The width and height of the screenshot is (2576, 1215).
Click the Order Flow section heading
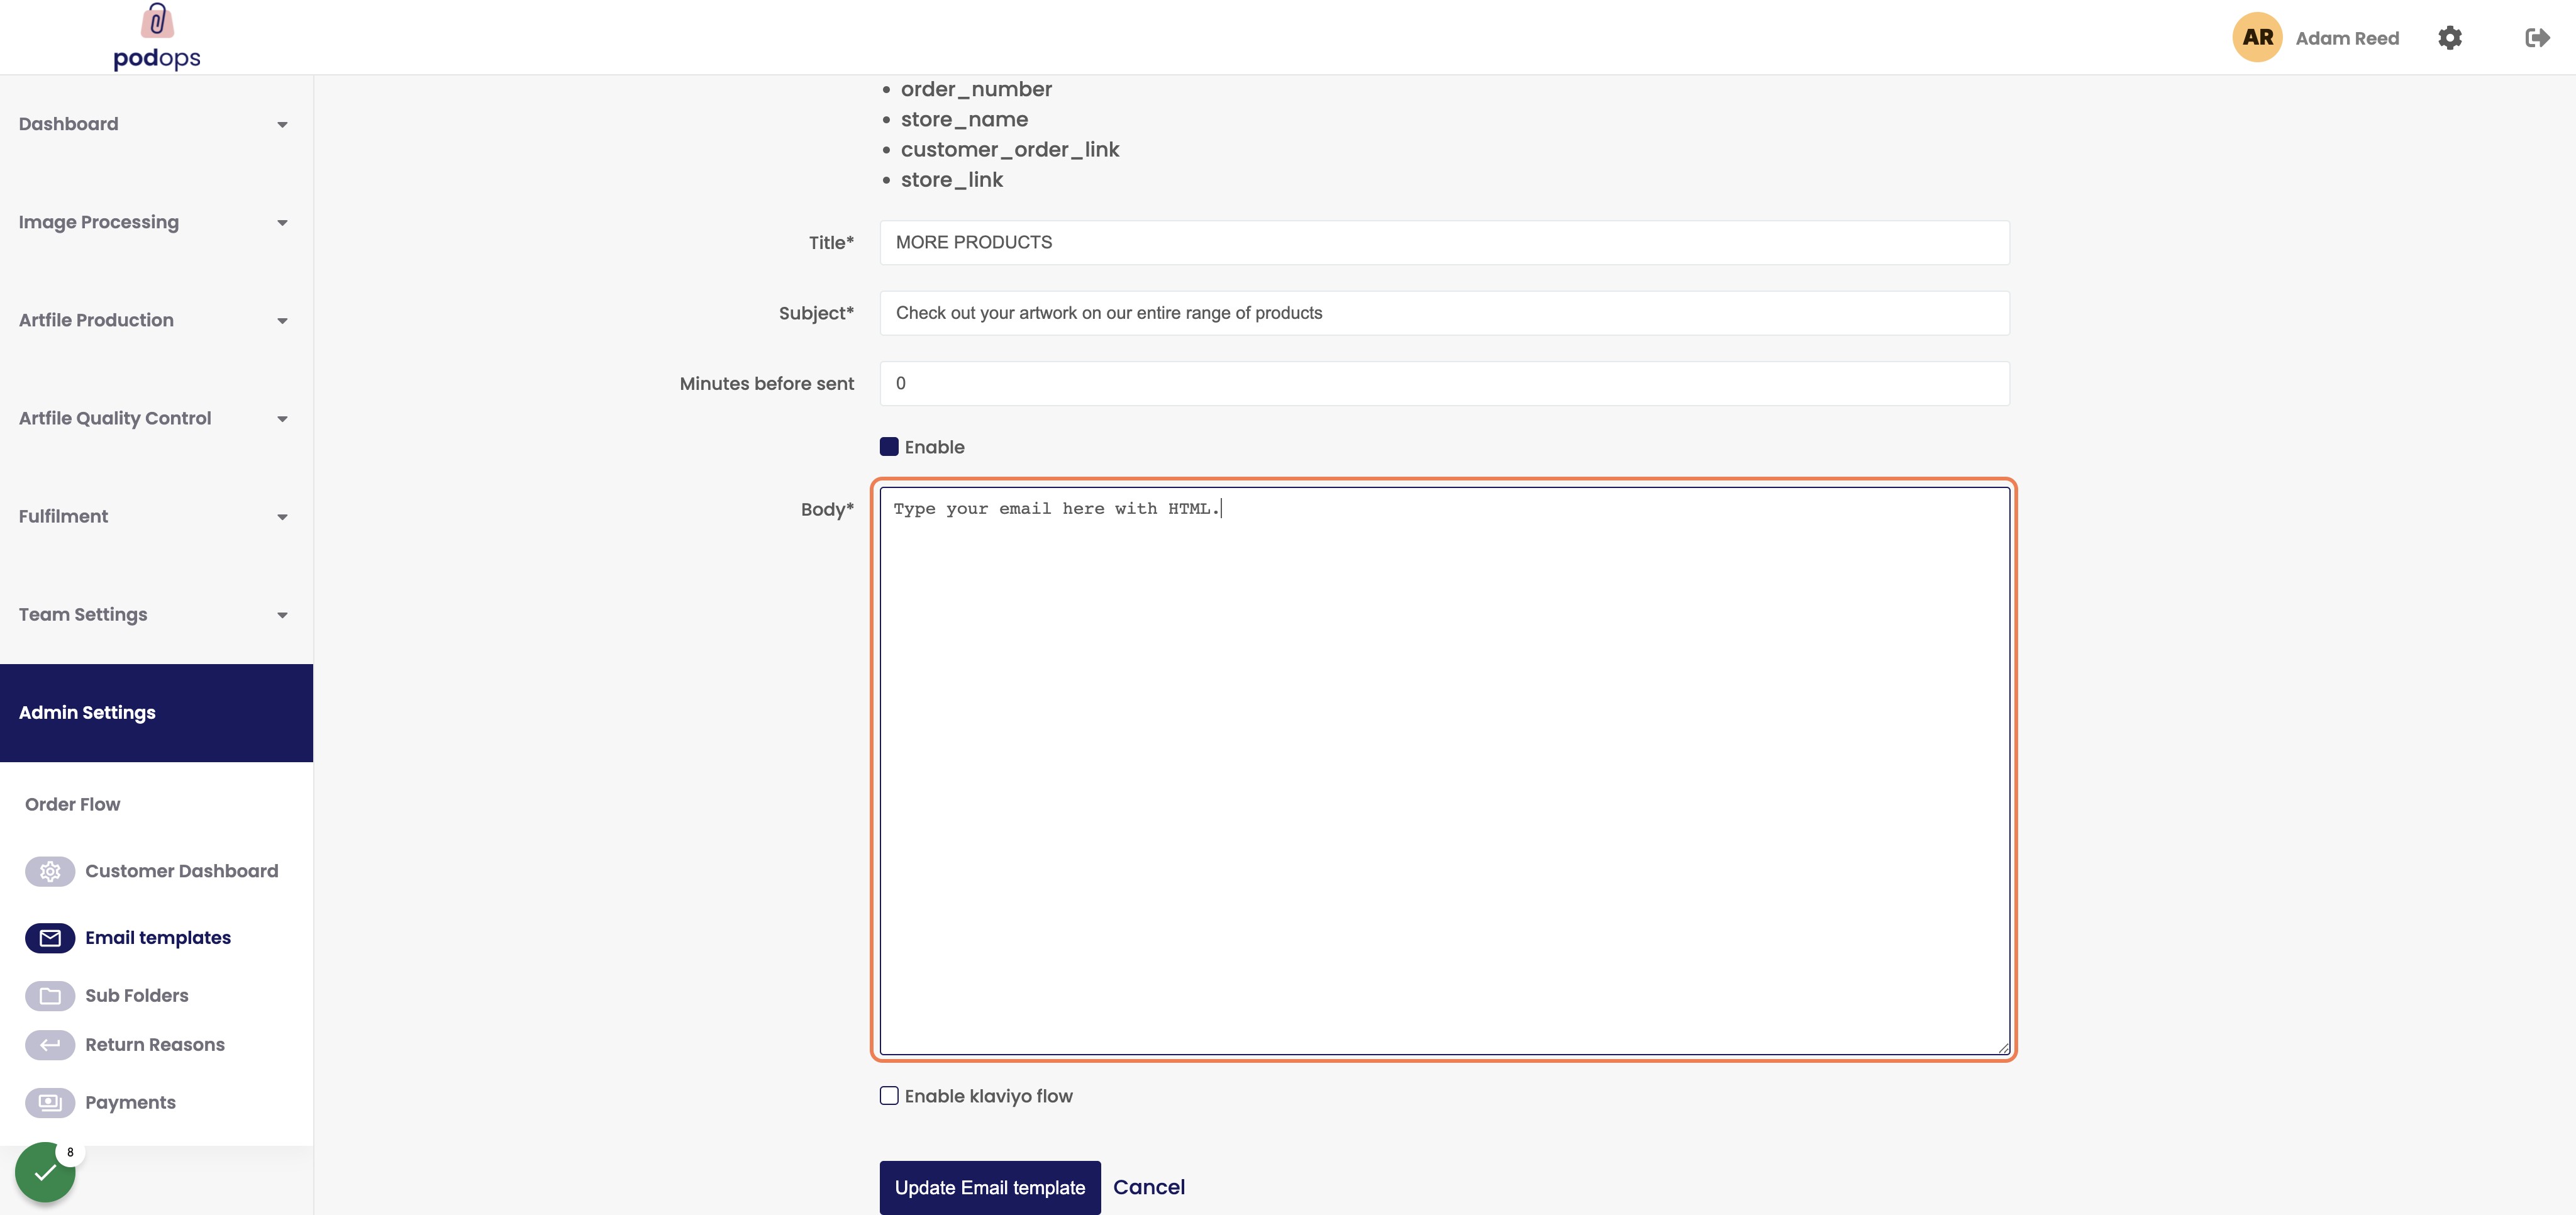click(72, 805)
